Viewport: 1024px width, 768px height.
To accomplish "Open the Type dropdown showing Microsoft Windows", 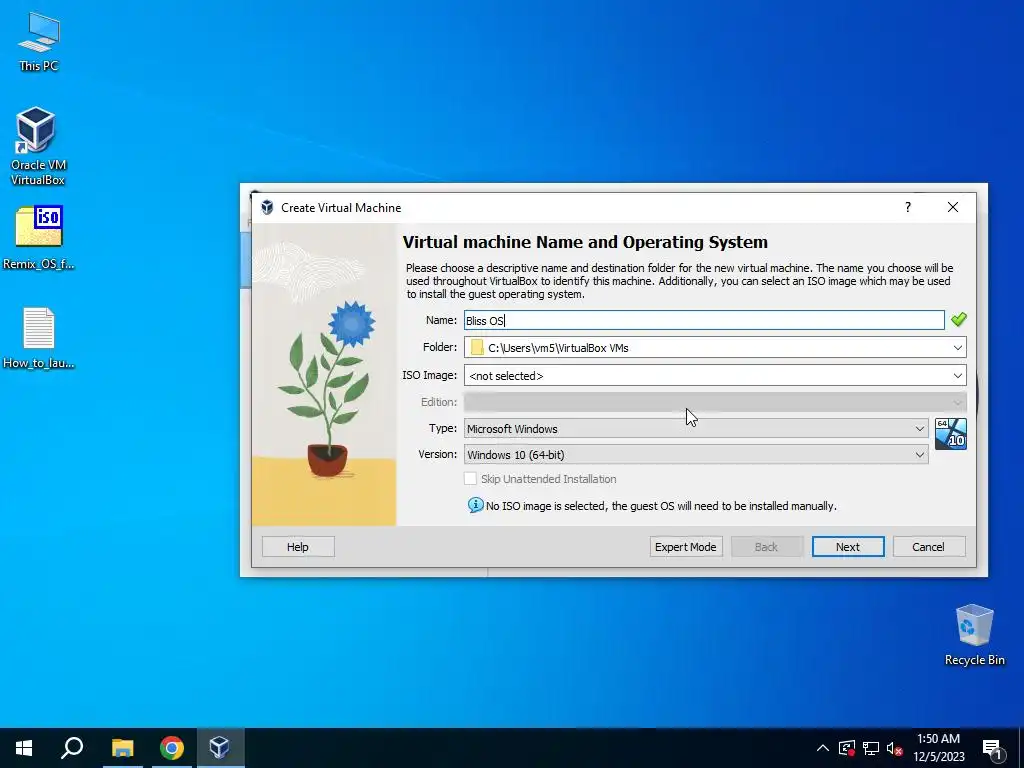I will (x=696, y=428).
